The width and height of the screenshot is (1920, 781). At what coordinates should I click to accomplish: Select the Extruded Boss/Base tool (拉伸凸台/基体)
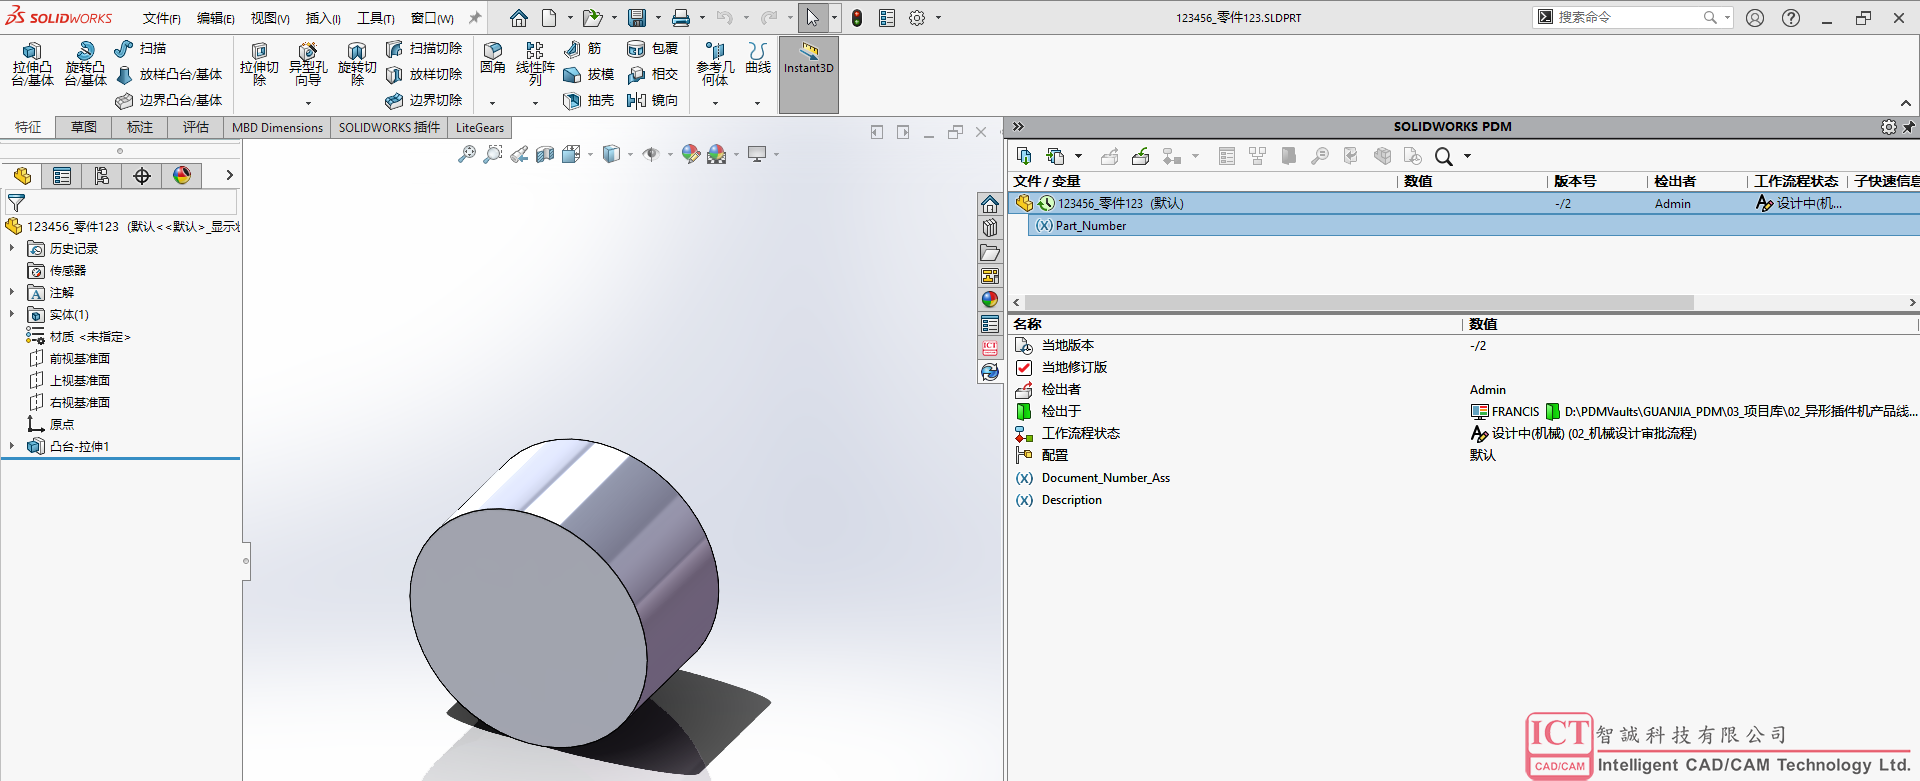click(32, 64)
